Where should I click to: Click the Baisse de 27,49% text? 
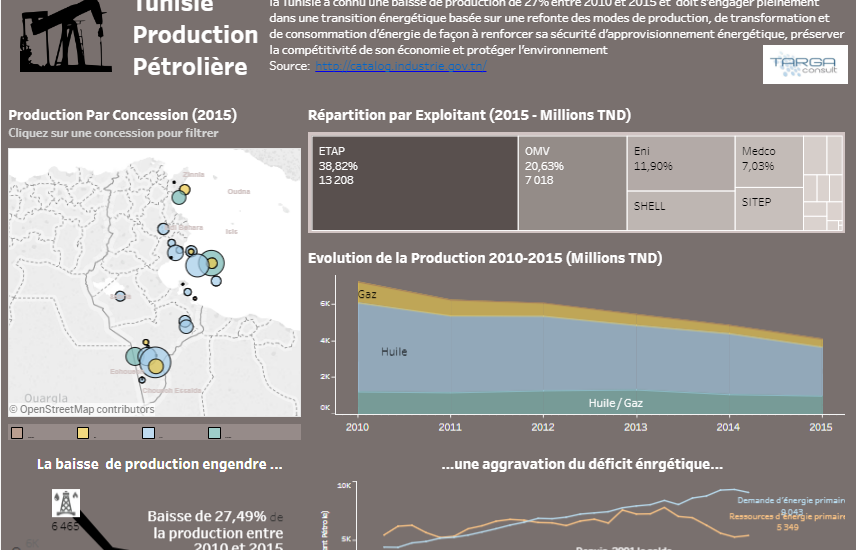point(207,516)
